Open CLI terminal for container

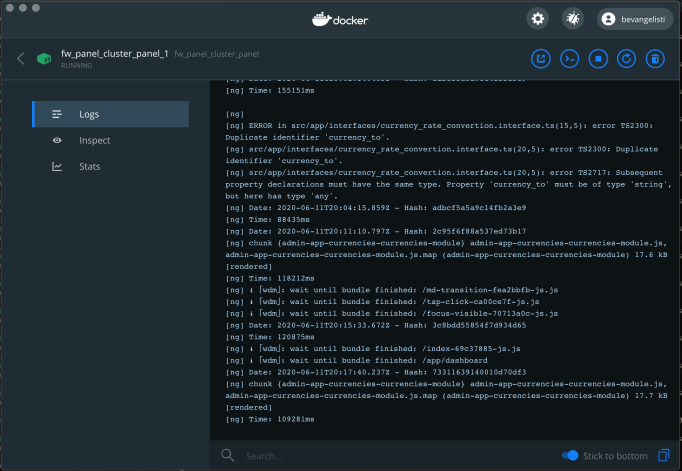coord(569,59)
